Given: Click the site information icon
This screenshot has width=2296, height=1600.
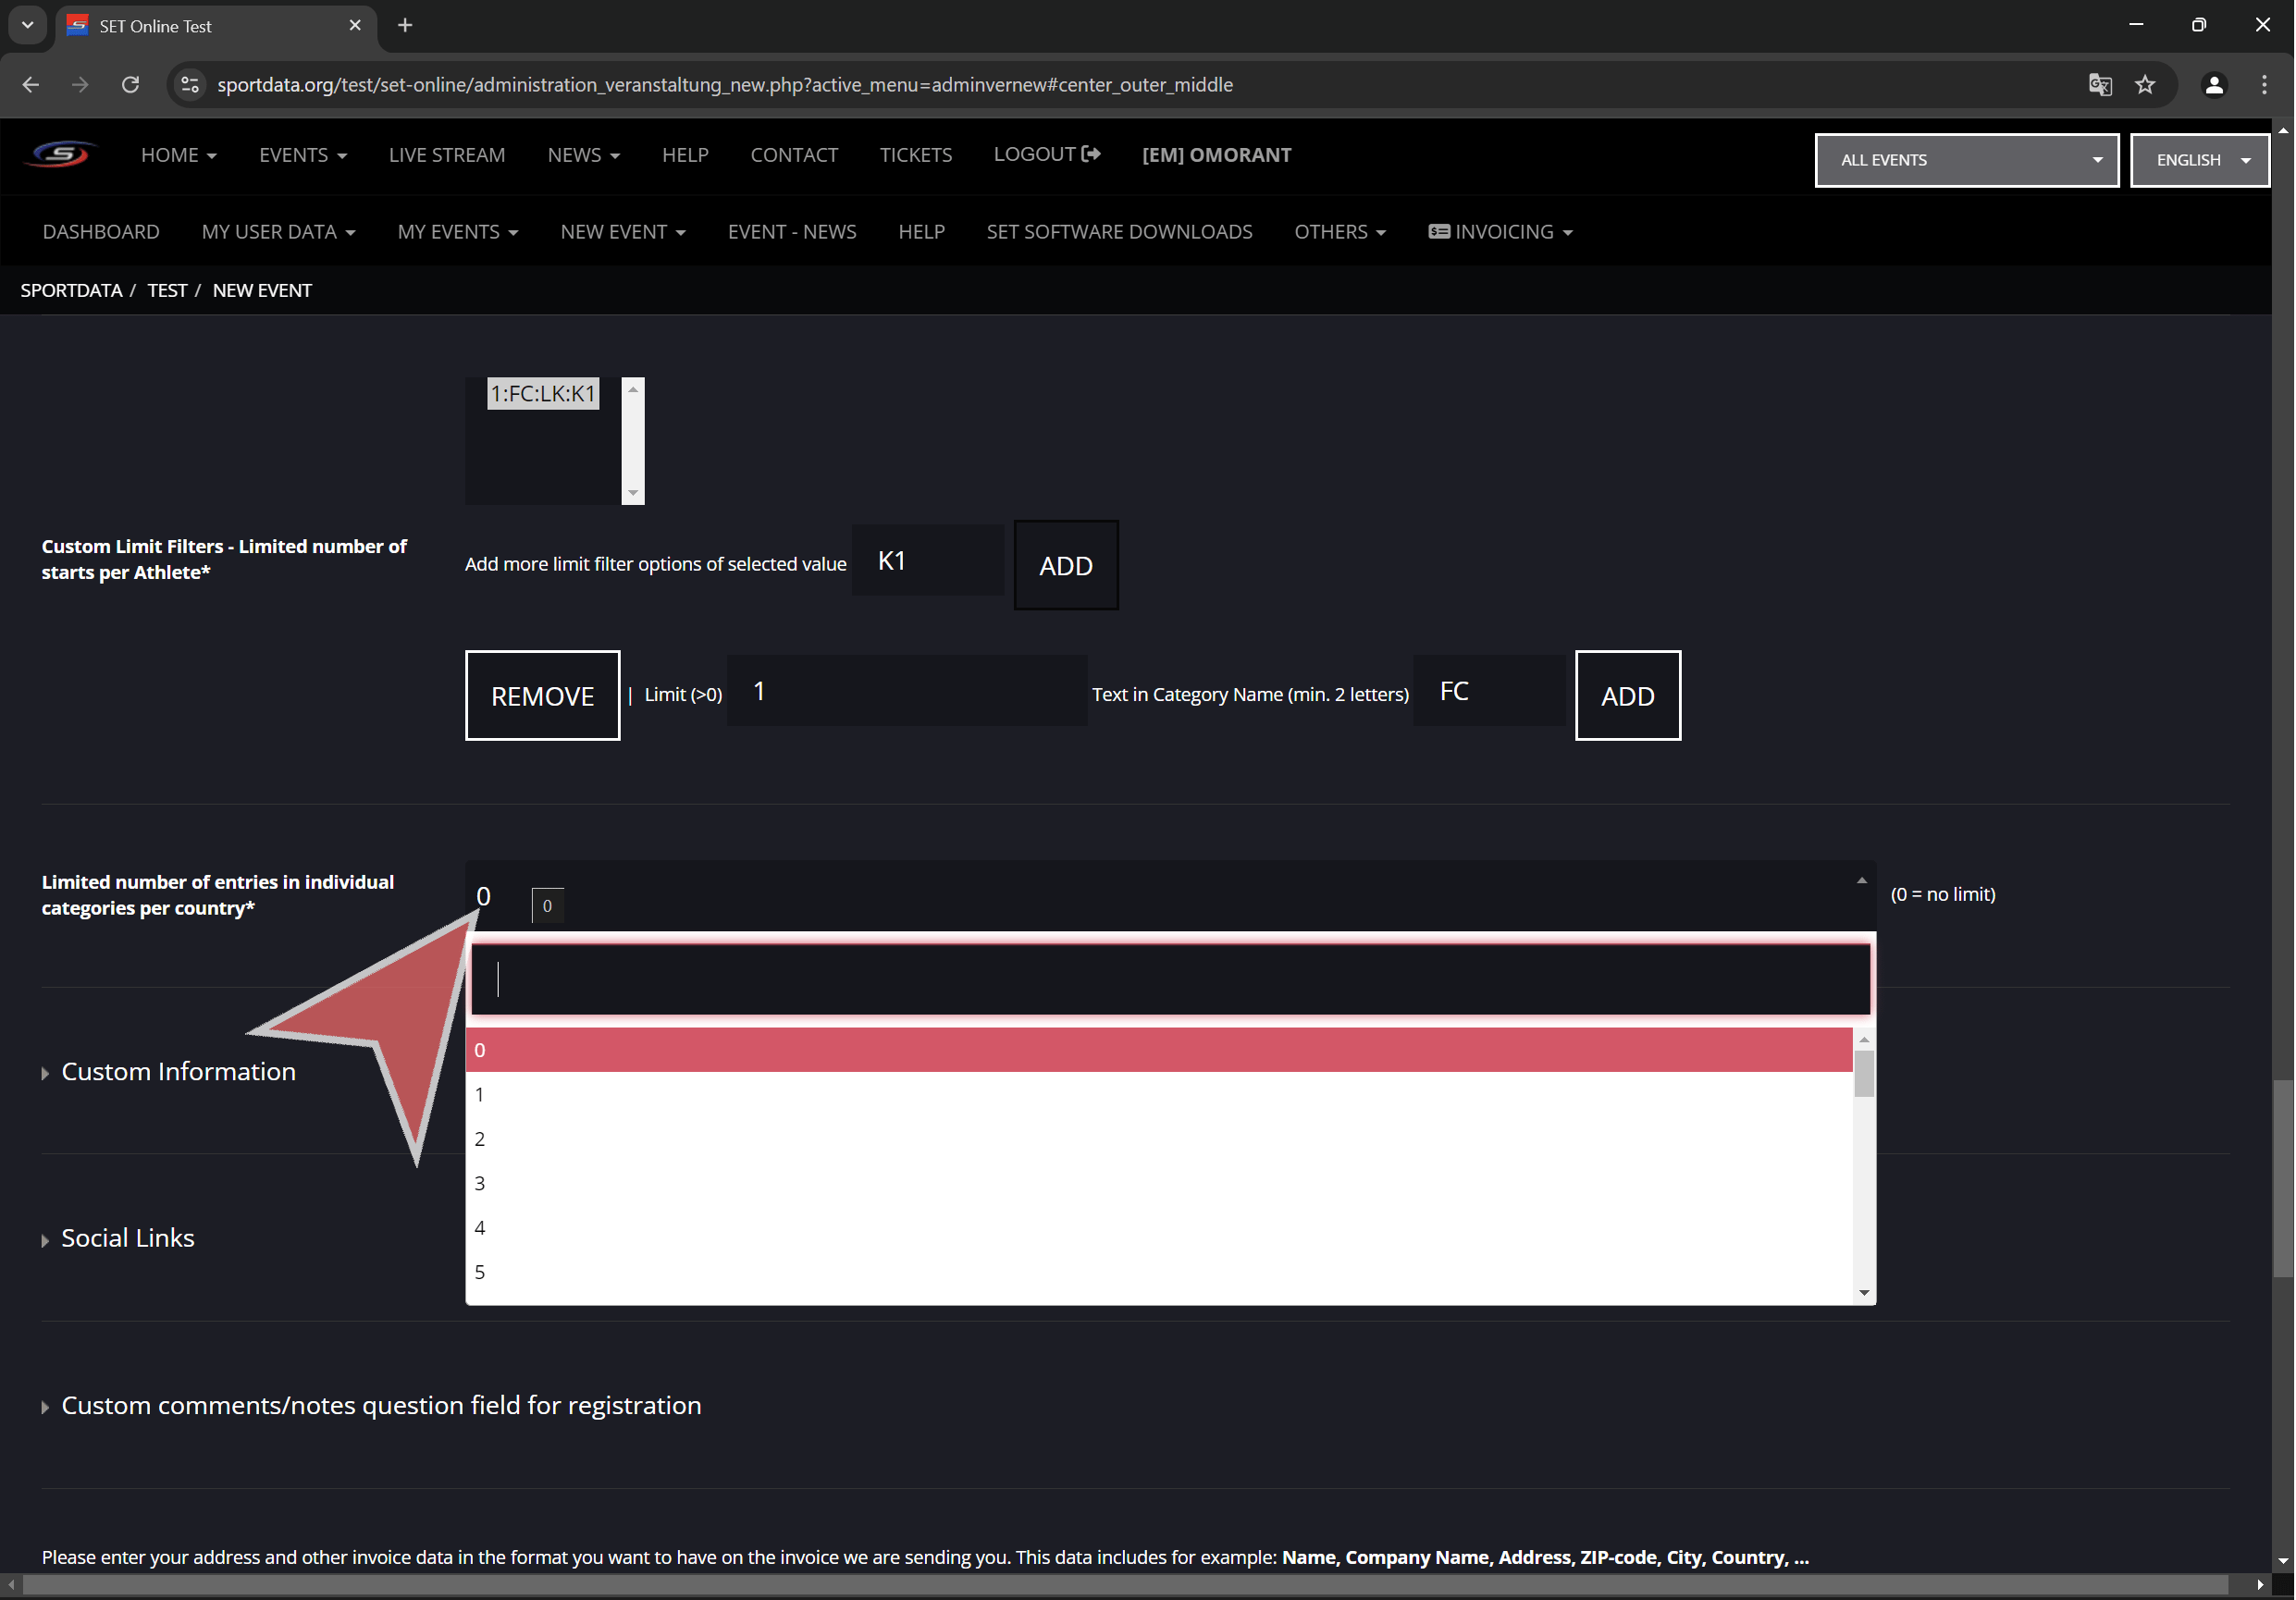Looking at the screenshot, I should [190, 85].
